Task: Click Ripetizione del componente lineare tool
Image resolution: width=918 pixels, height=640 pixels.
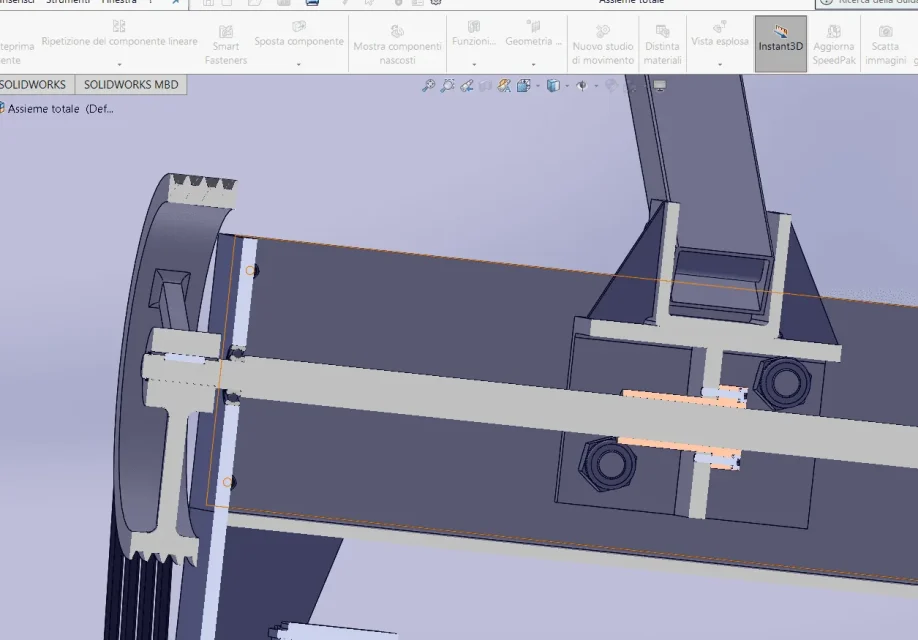Action: point(119,34)
